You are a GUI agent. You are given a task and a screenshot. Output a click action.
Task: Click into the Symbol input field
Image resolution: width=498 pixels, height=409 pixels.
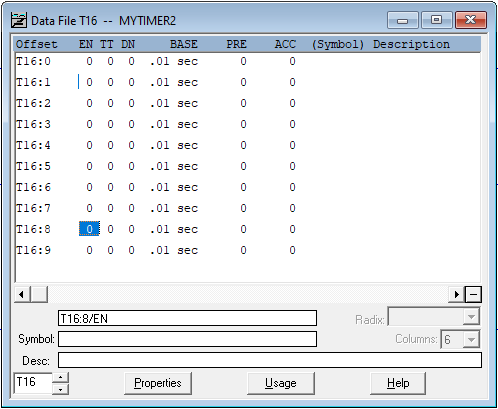pos(187,339)
